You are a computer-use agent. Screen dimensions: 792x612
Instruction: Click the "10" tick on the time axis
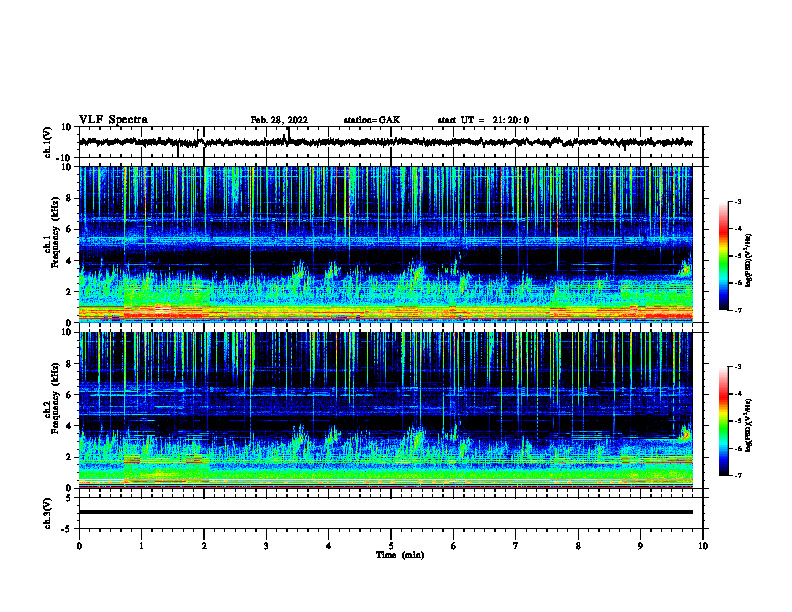click(x=703, y=546)
